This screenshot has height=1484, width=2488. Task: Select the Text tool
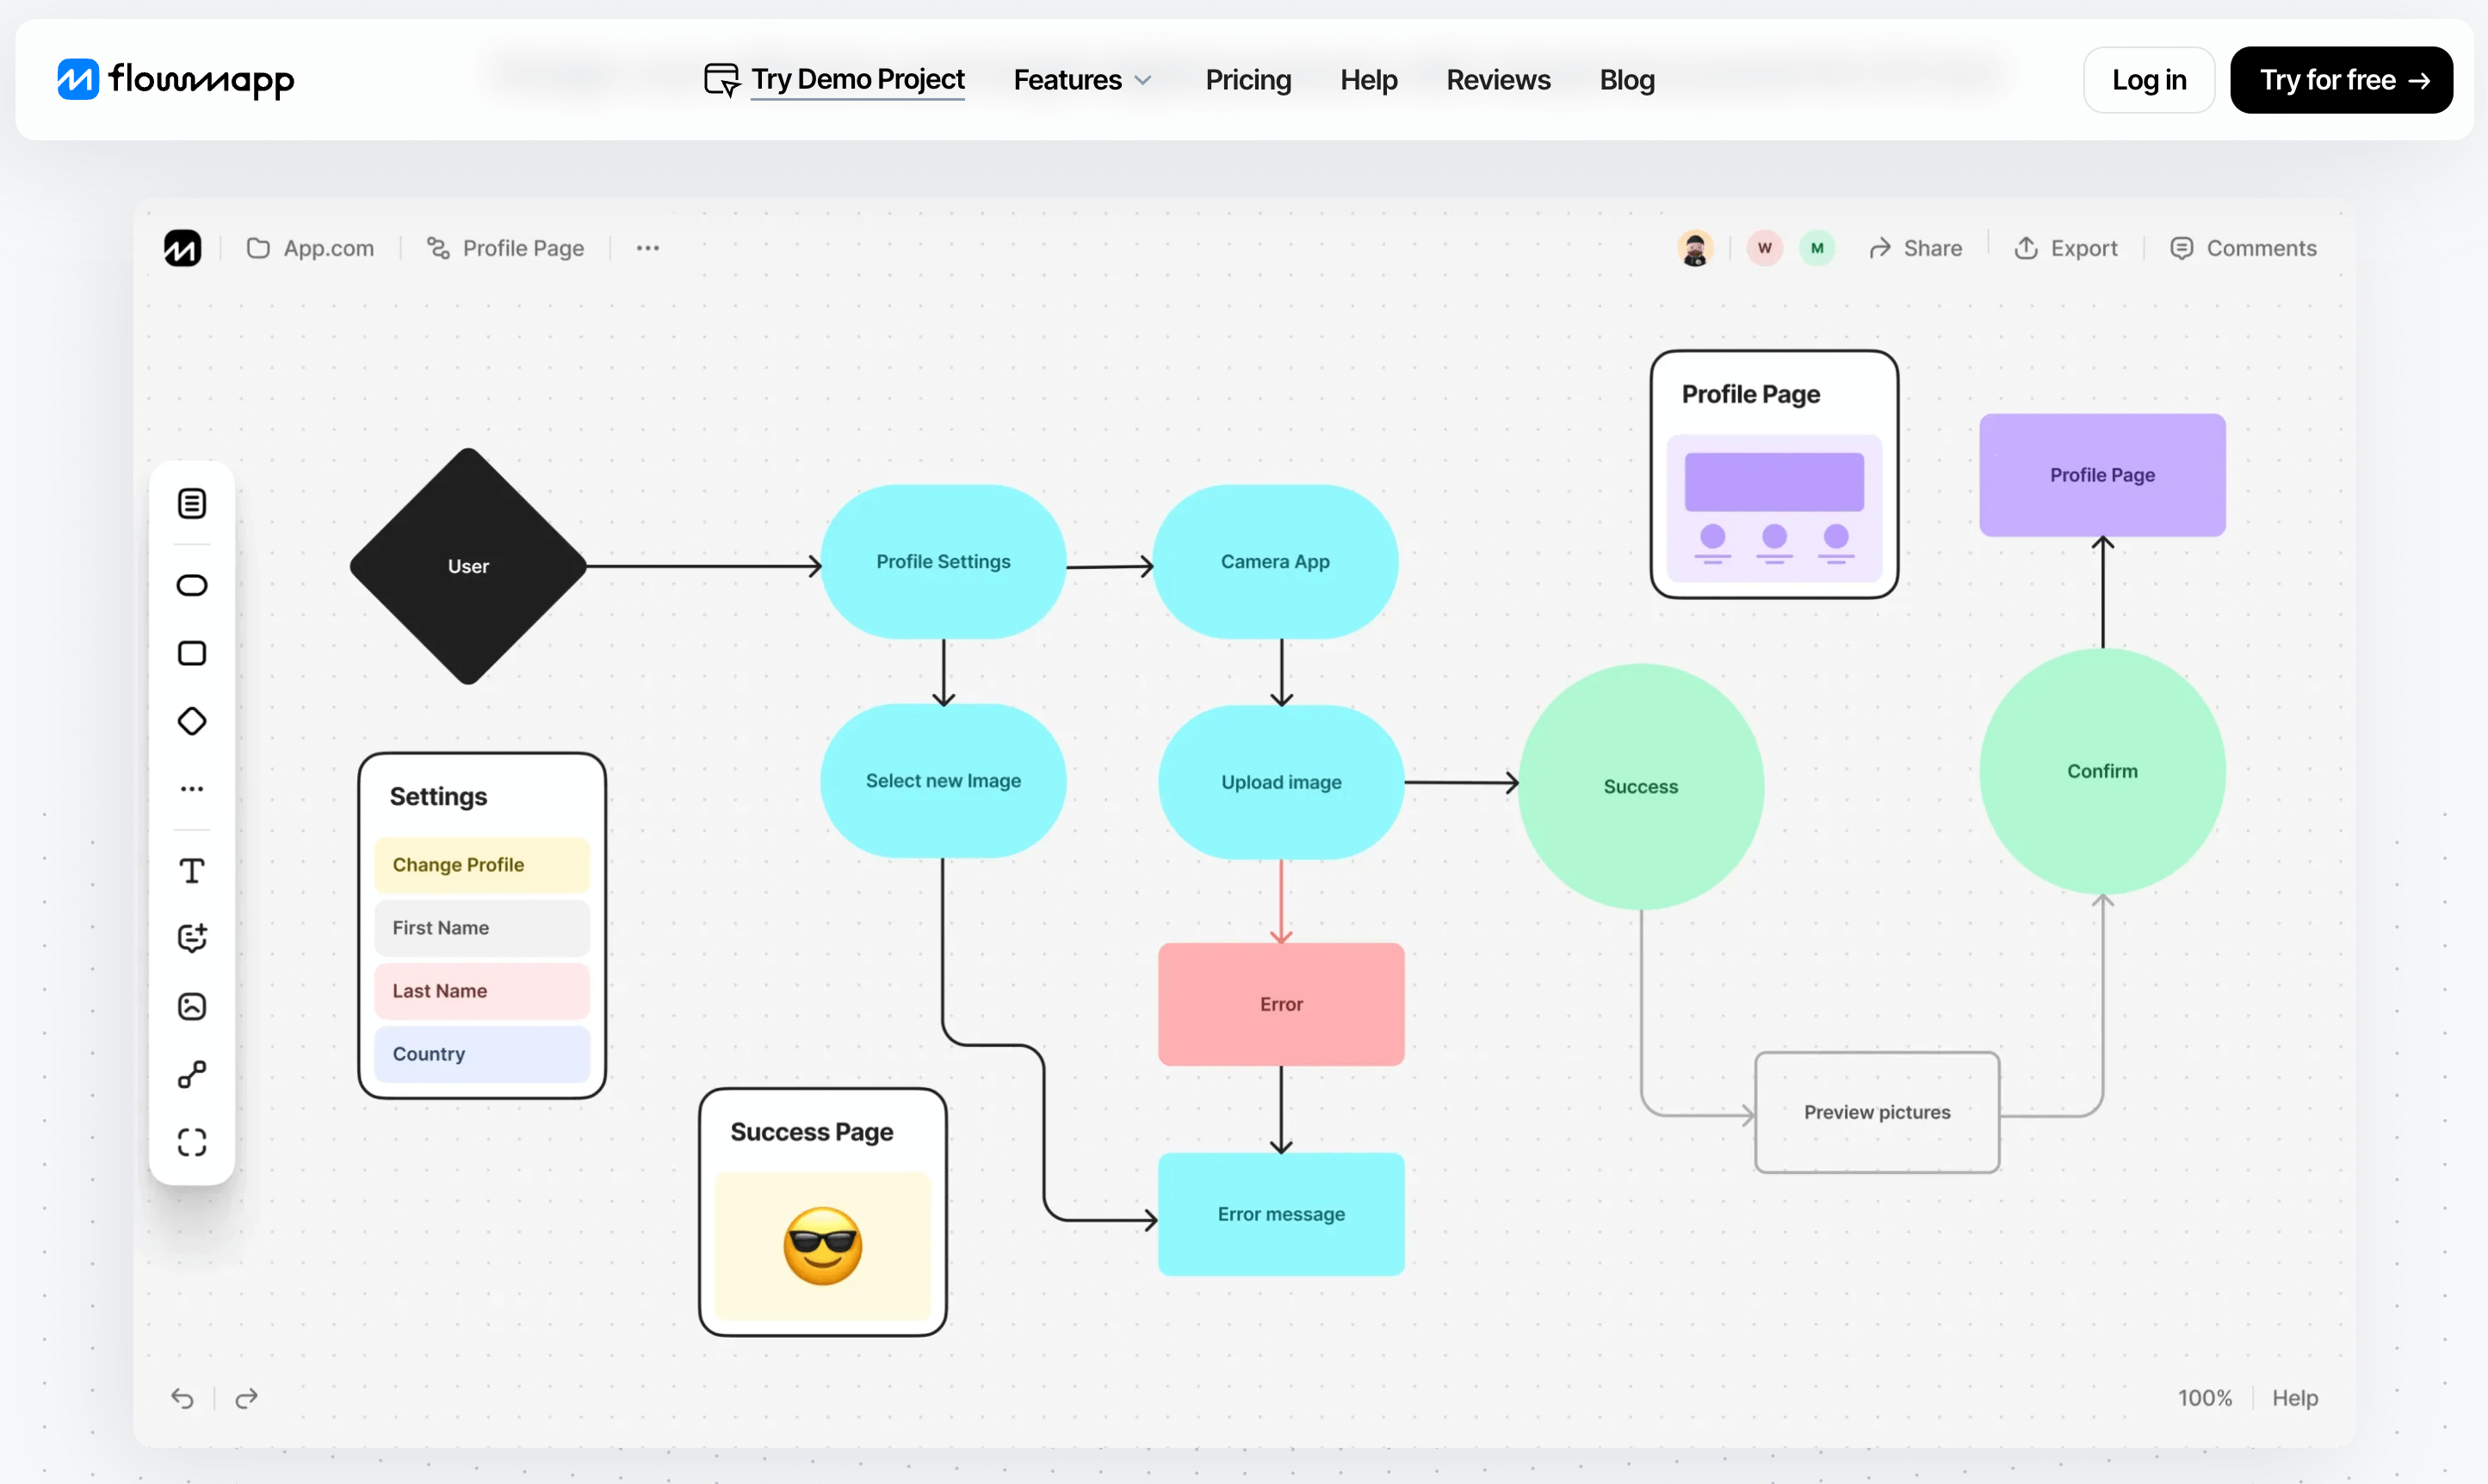192,871
